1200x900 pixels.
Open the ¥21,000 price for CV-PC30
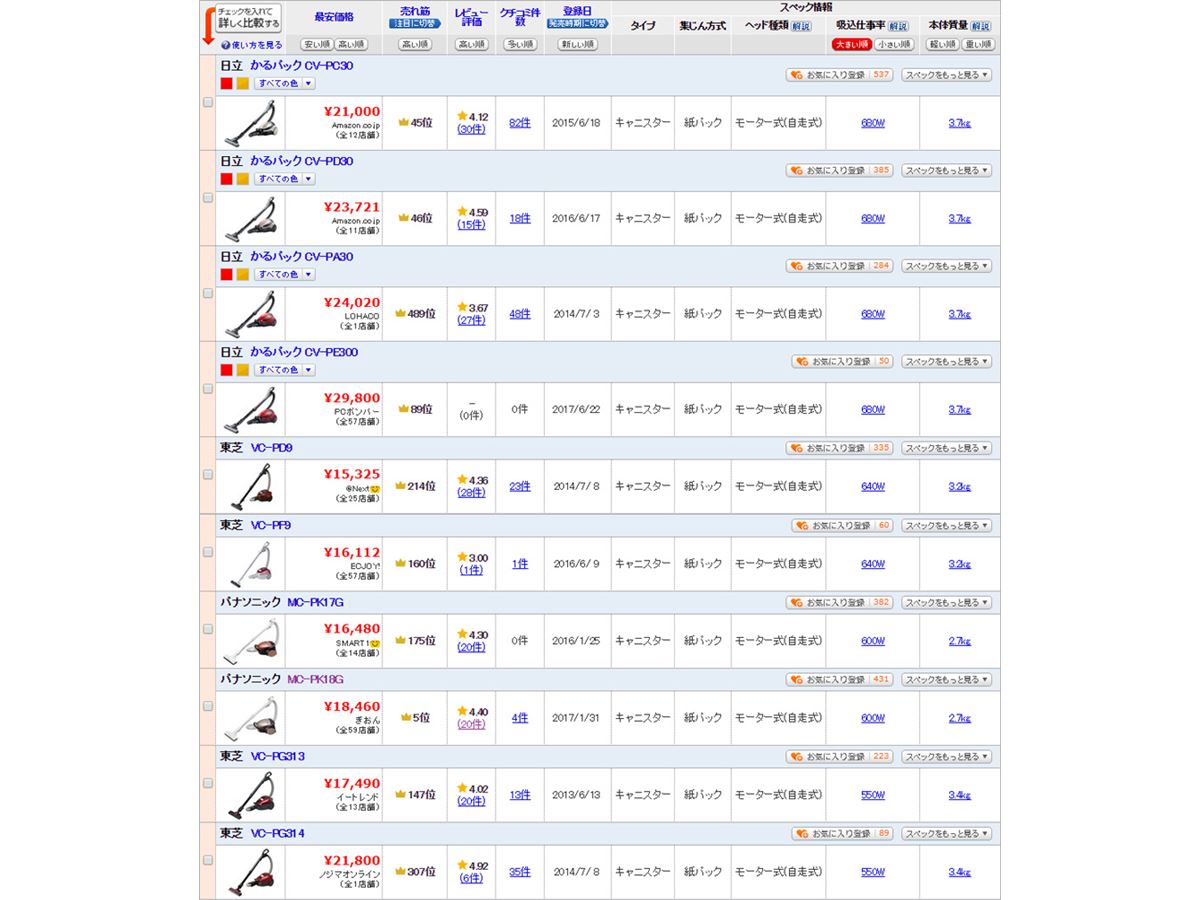tap(352, 112)
